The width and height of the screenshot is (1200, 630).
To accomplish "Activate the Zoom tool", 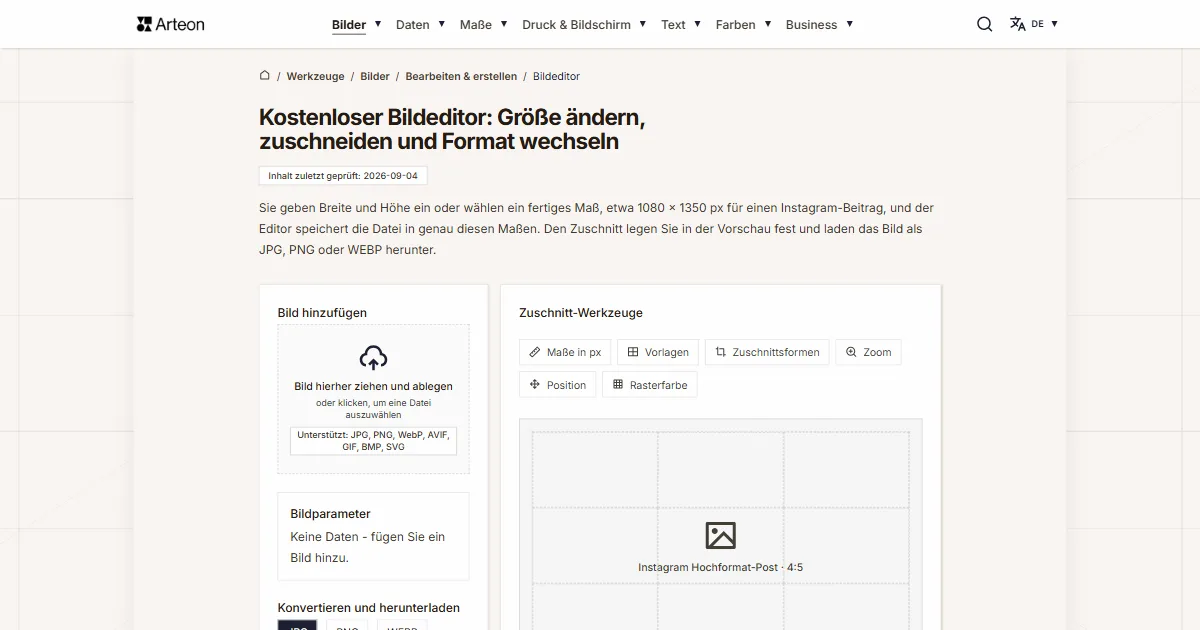I will click(x=868, y=352).
